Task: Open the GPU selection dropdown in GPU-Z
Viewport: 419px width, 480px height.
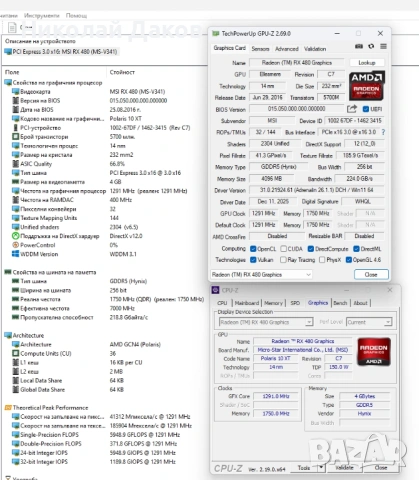Action: coord(261,275)
